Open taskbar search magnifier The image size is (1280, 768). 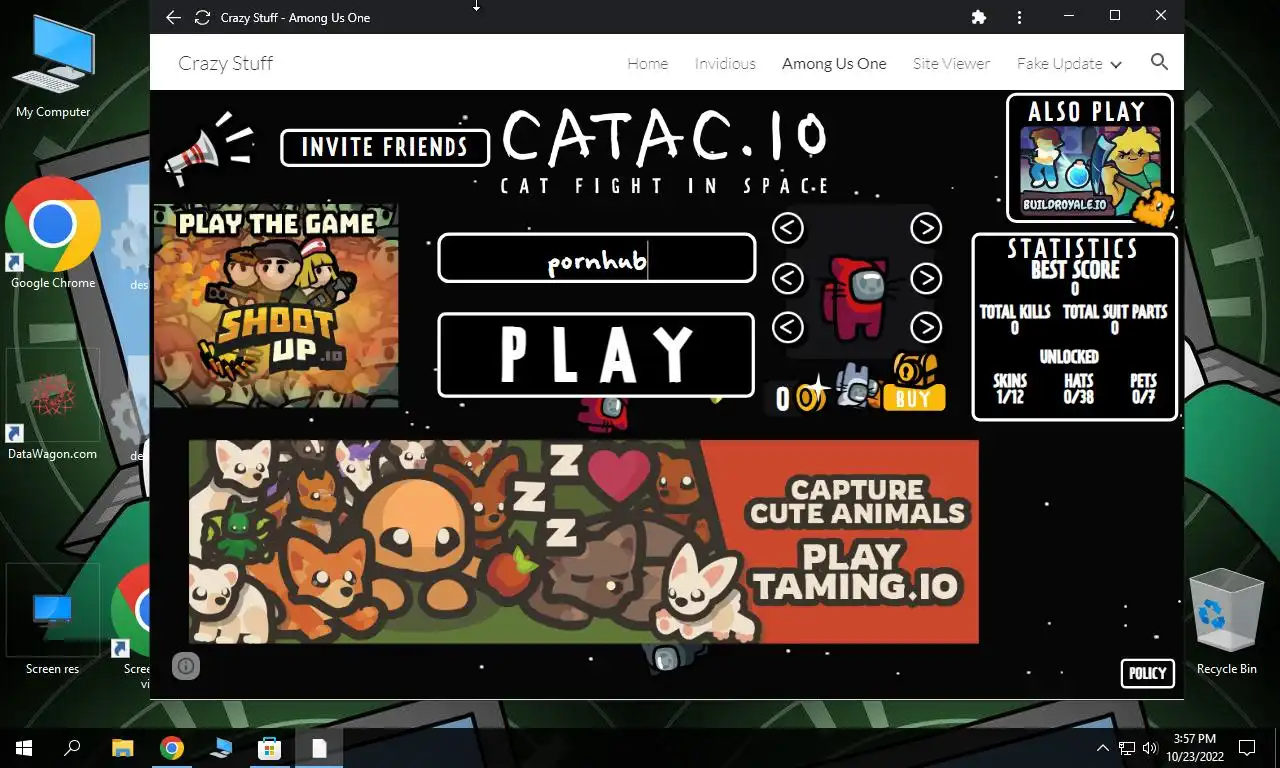point(73,747)
